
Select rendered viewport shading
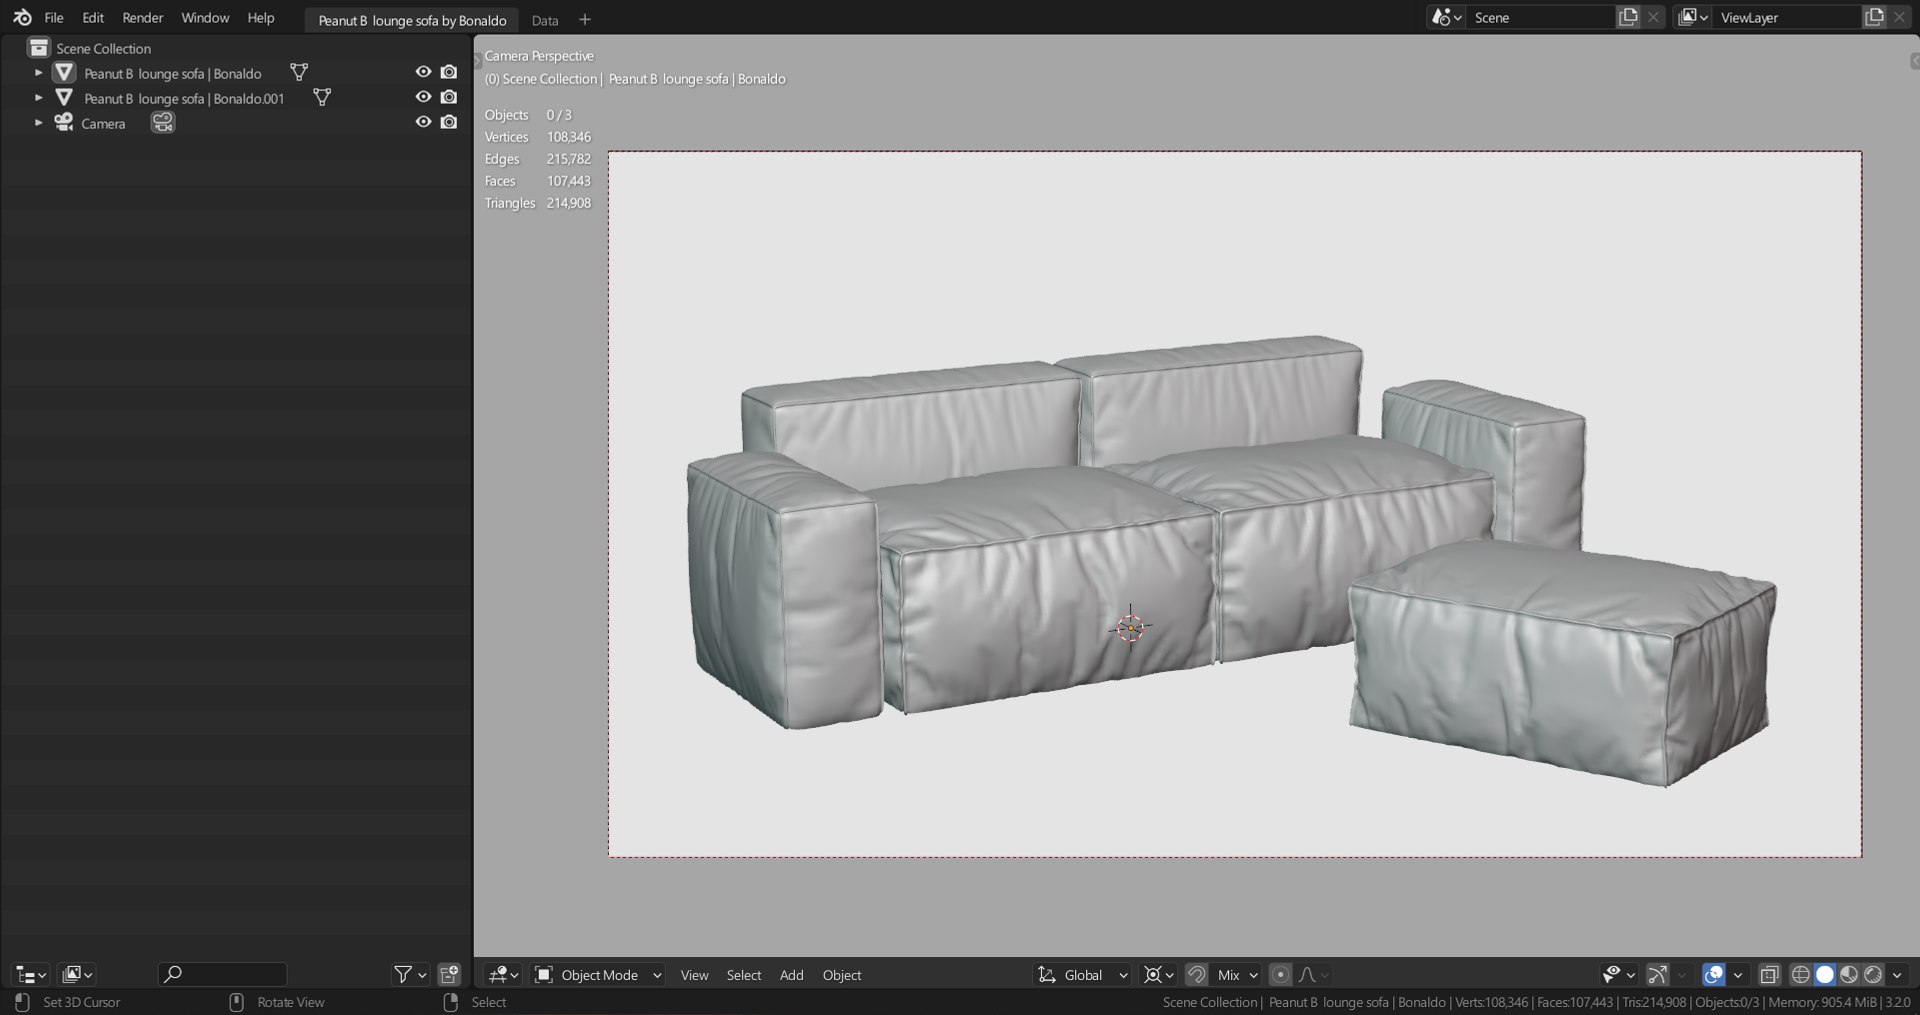coord(1873,974)
